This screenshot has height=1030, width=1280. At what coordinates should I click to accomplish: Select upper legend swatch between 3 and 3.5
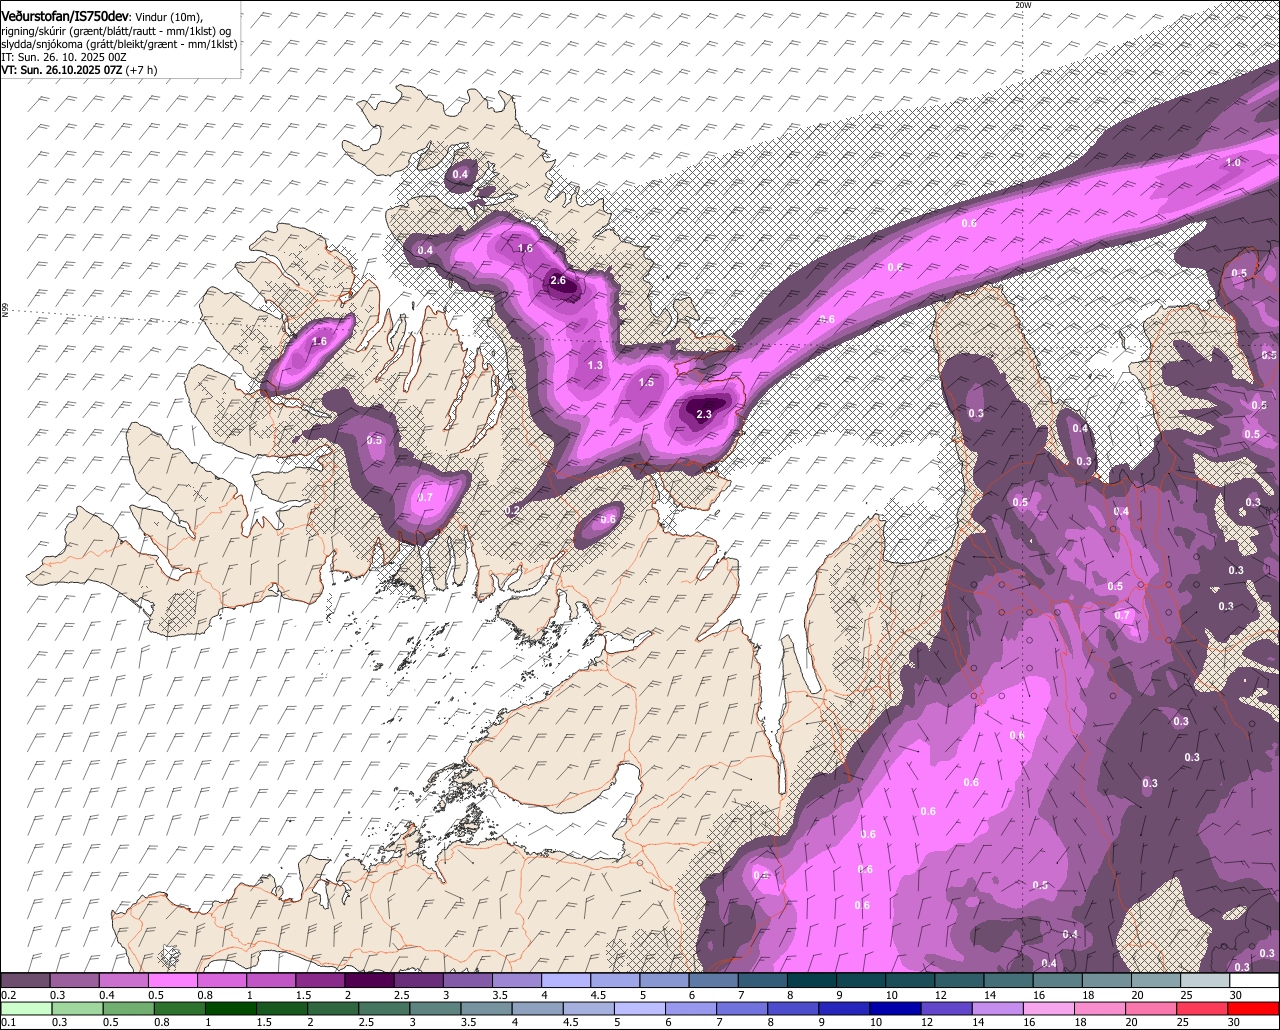(x=467, y=981)
